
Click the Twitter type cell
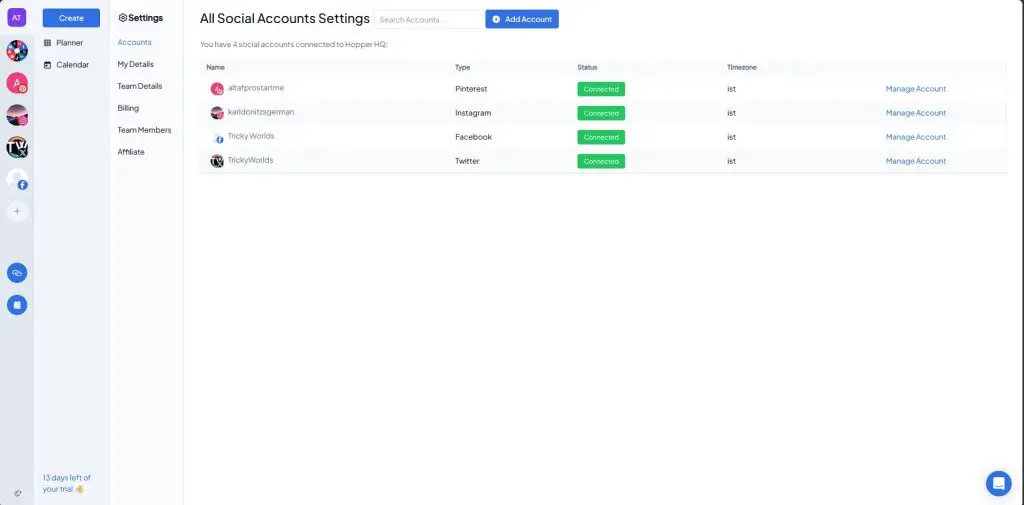click(x=468, y=161)
